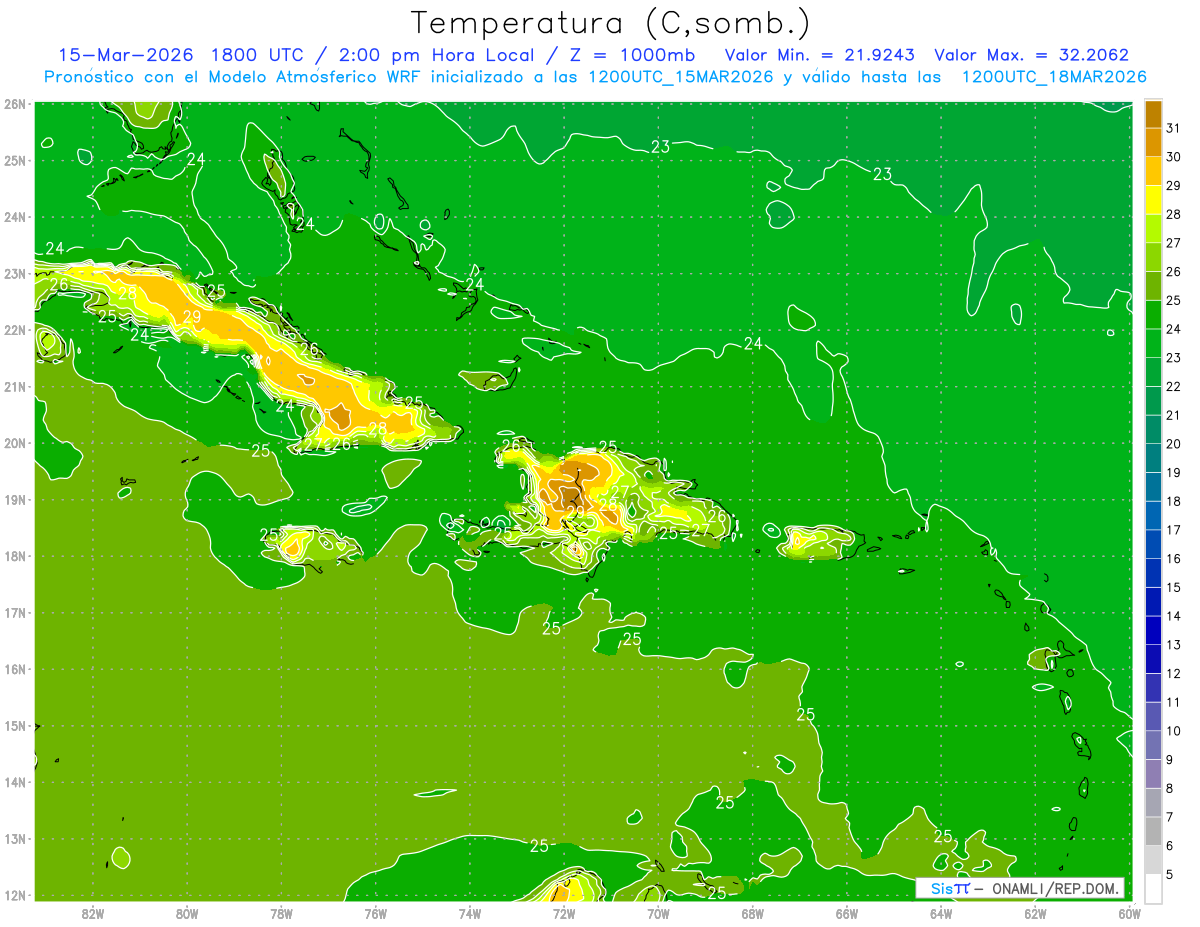Click the green legend band between 24 and 25
1200x927 pixels.
(x=1154, y=314)
